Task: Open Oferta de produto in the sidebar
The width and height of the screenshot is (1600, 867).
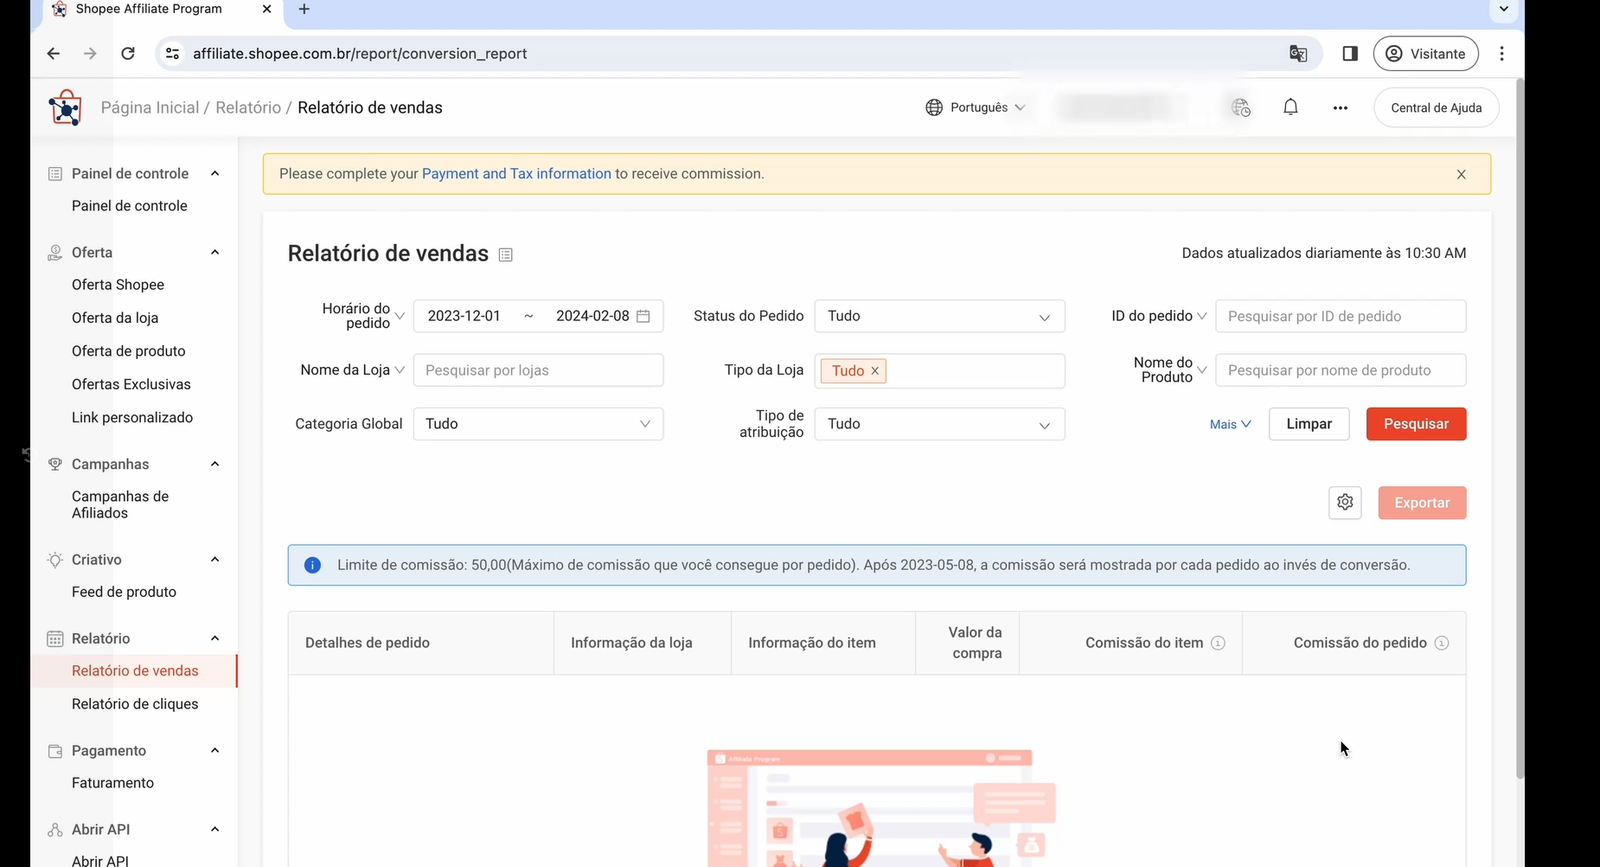Action: 128,351
